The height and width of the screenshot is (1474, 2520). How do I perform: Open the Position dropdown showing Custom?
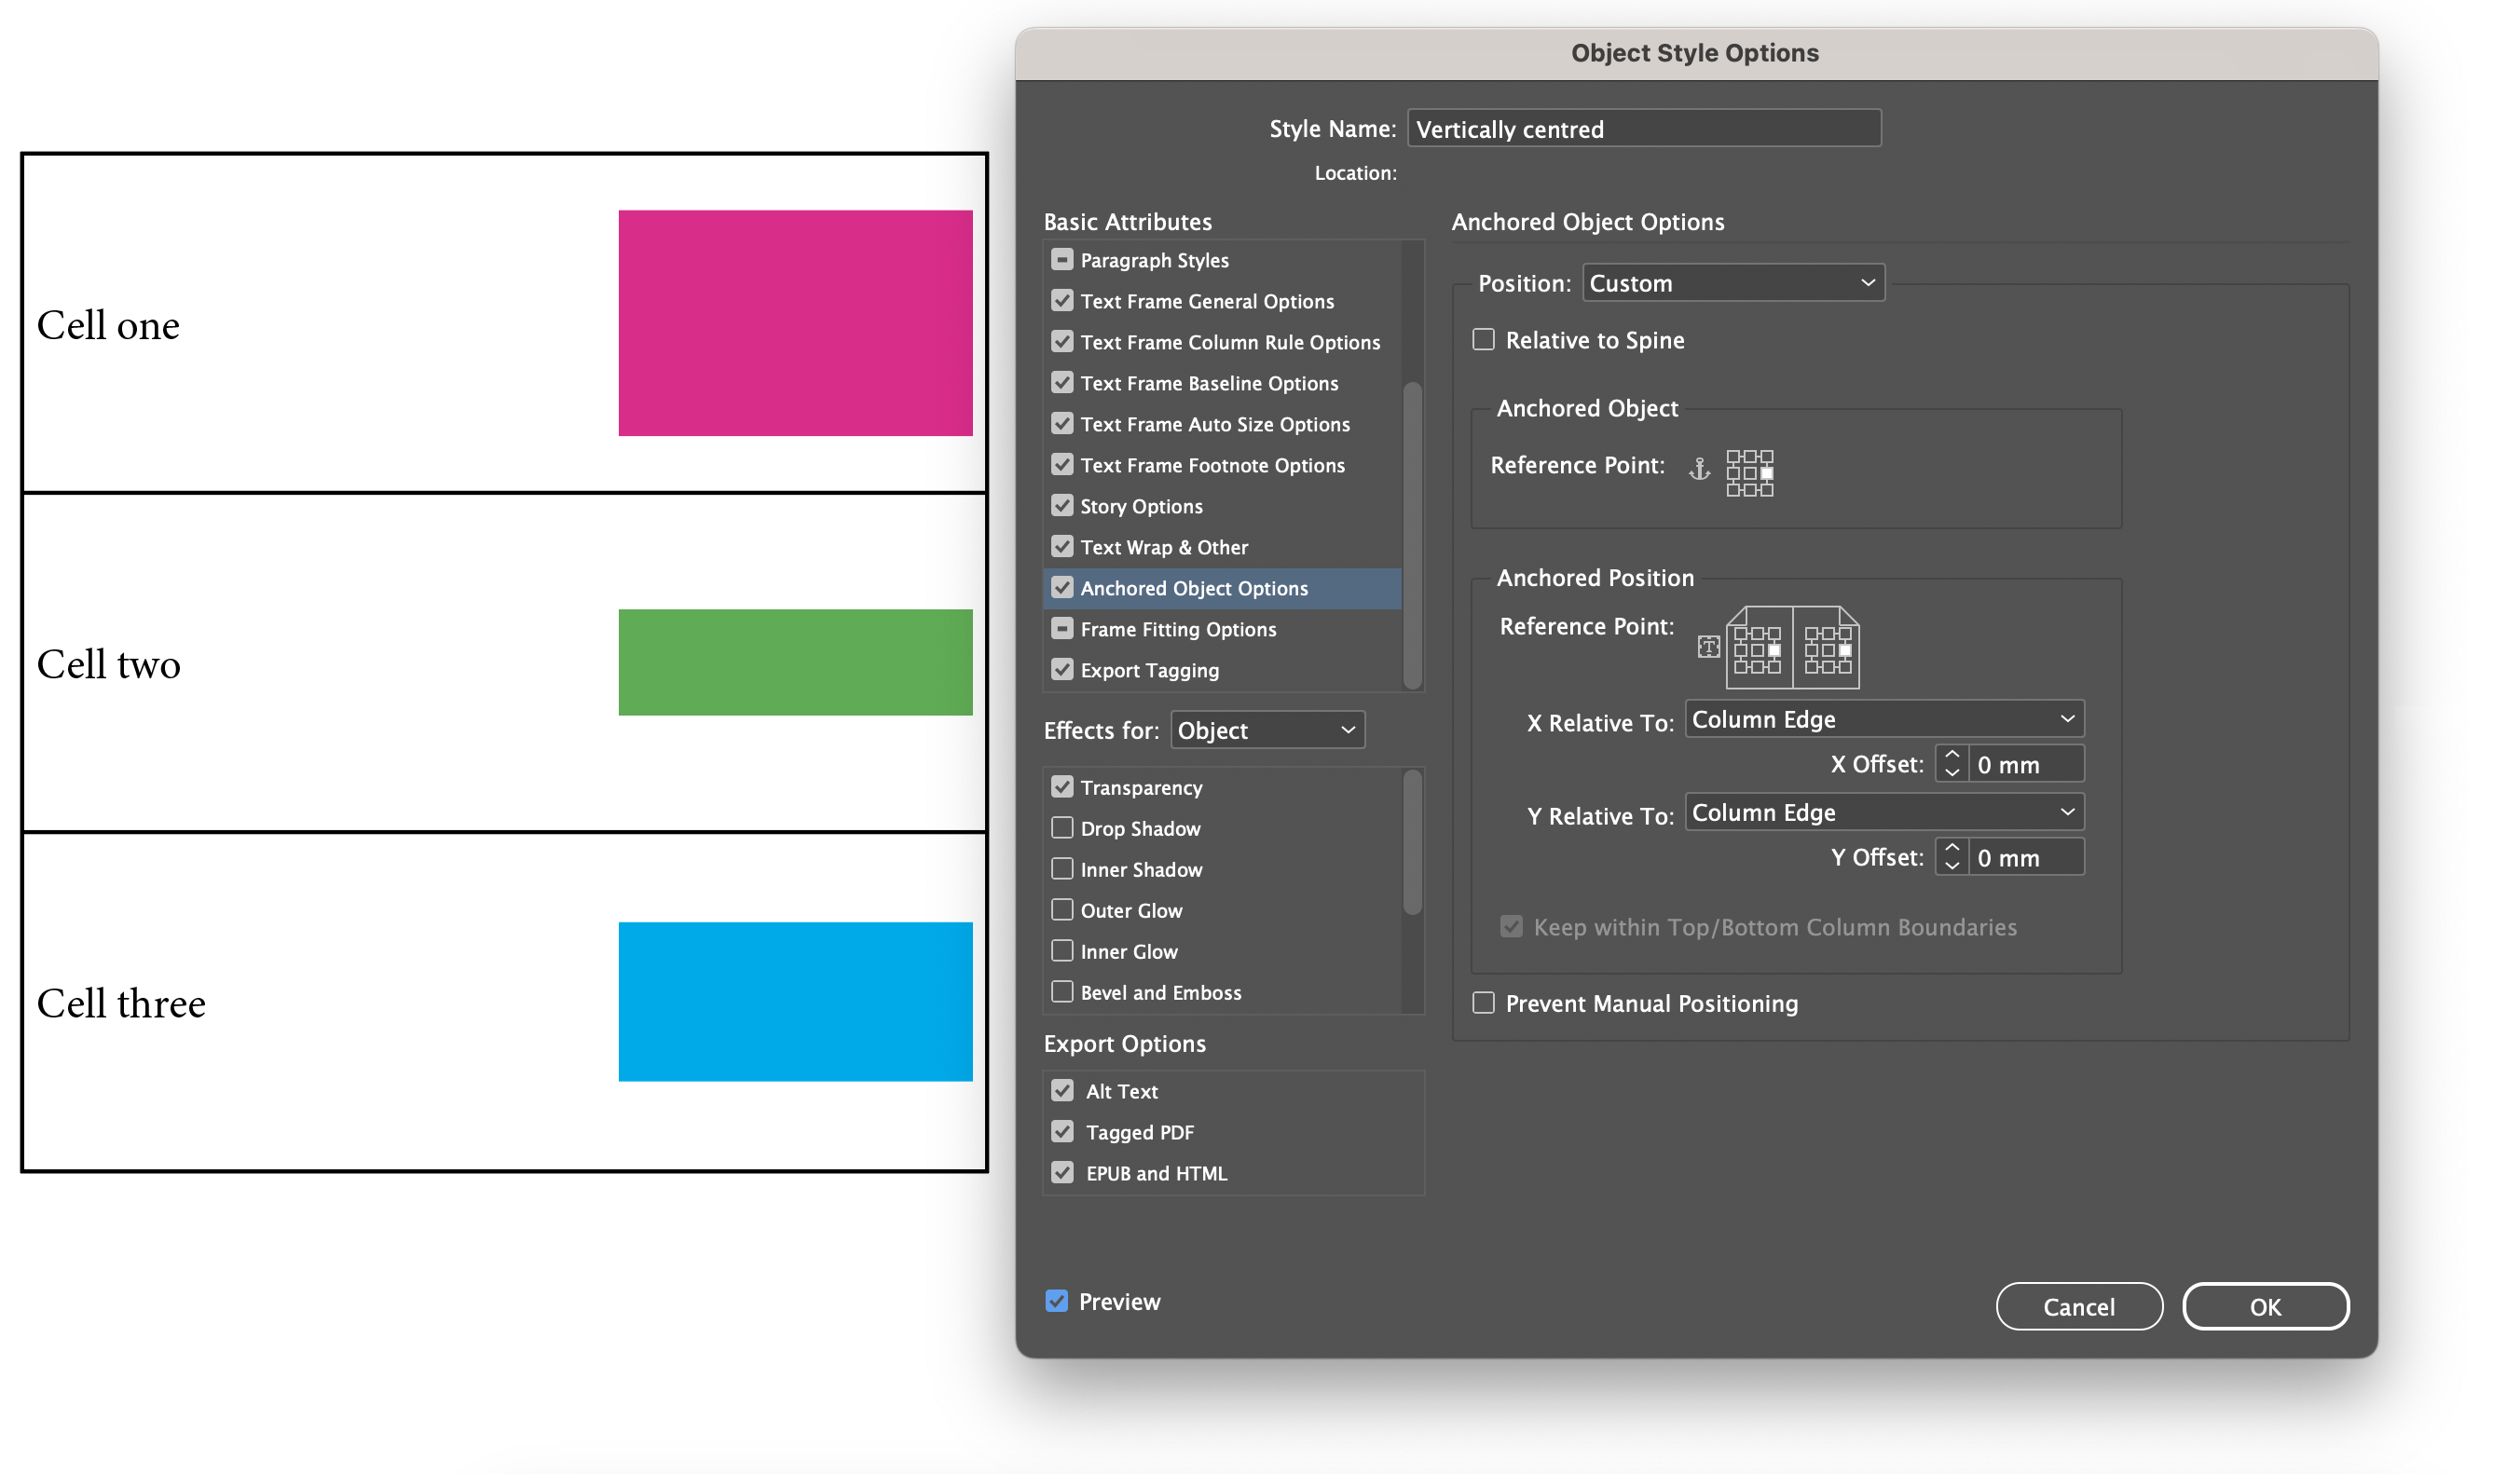pos(1733,282)
